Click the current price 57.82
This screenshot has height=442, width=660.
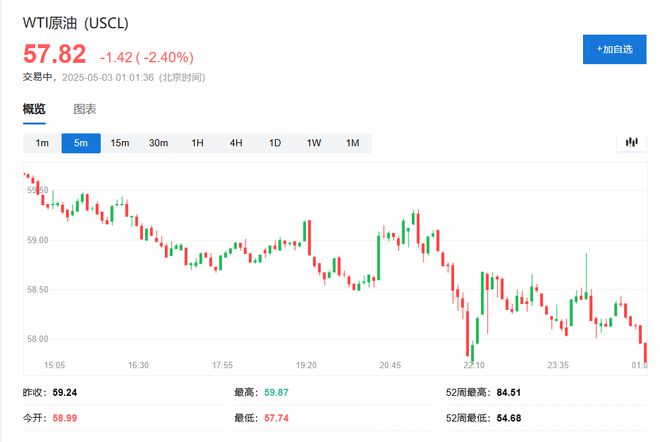click(x=54, y=55)
